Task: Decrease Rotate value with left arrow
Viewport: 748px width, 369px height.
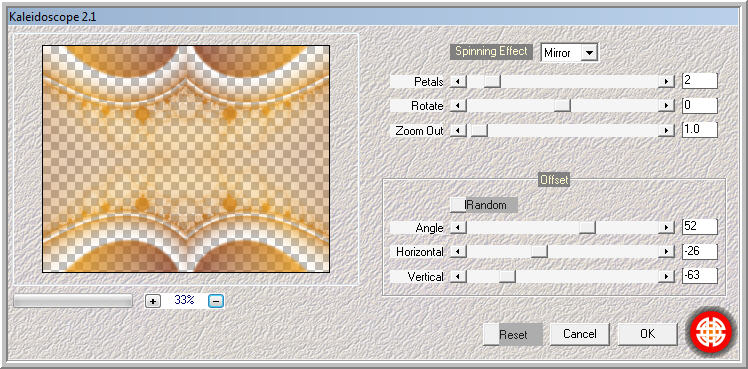Action: click(458, 105)
